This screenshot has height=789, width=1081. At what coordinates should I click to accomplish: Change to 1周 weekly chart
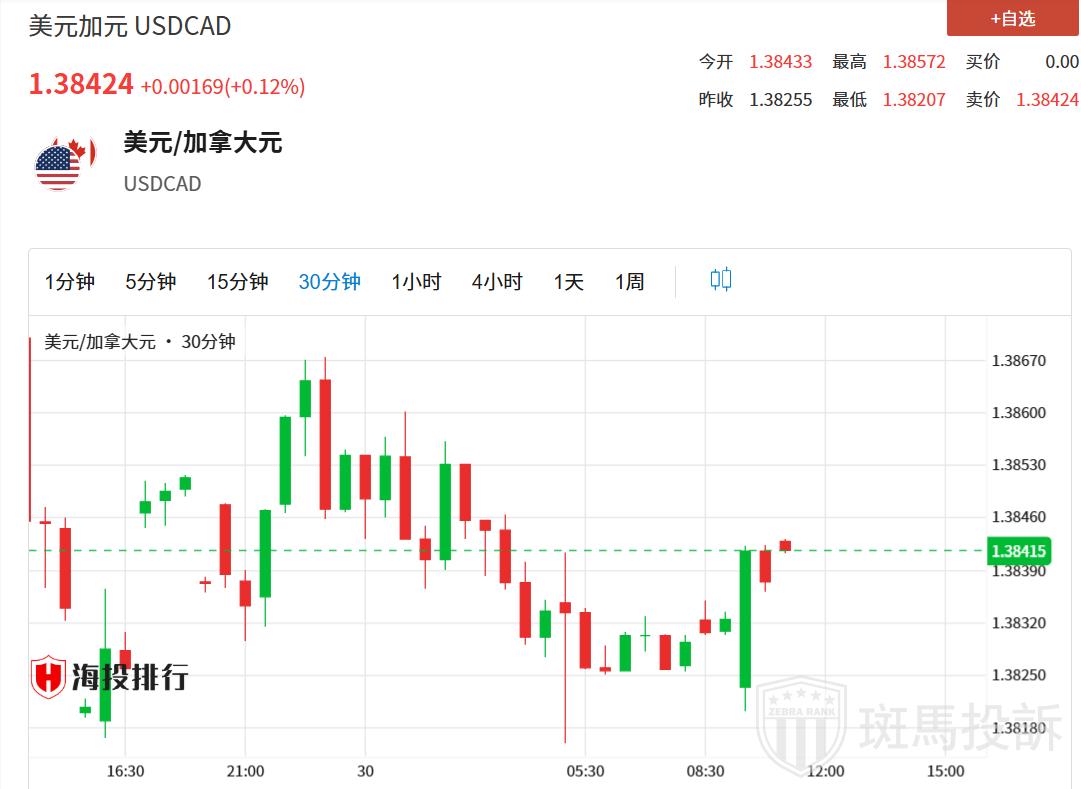pyautogui.click(x=629, y=282)
